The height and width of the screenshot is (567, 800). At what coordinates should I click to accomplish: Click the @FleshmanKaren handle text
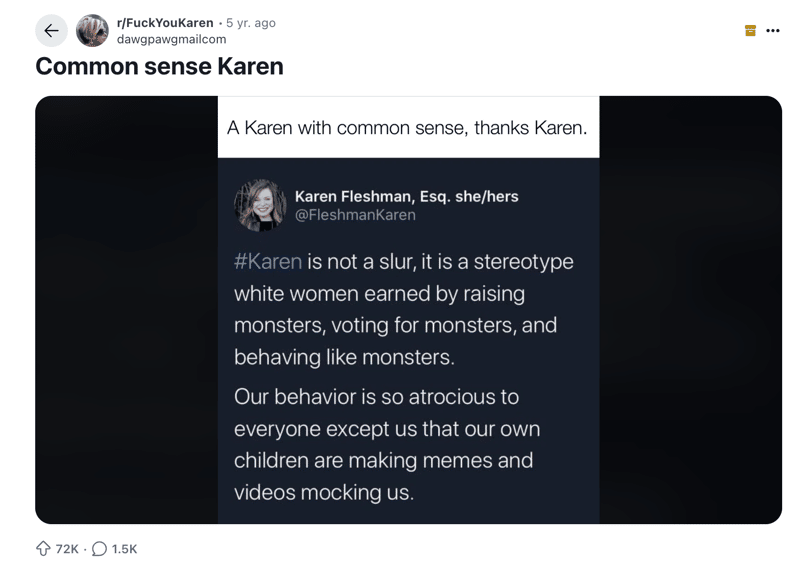[355, 215]
